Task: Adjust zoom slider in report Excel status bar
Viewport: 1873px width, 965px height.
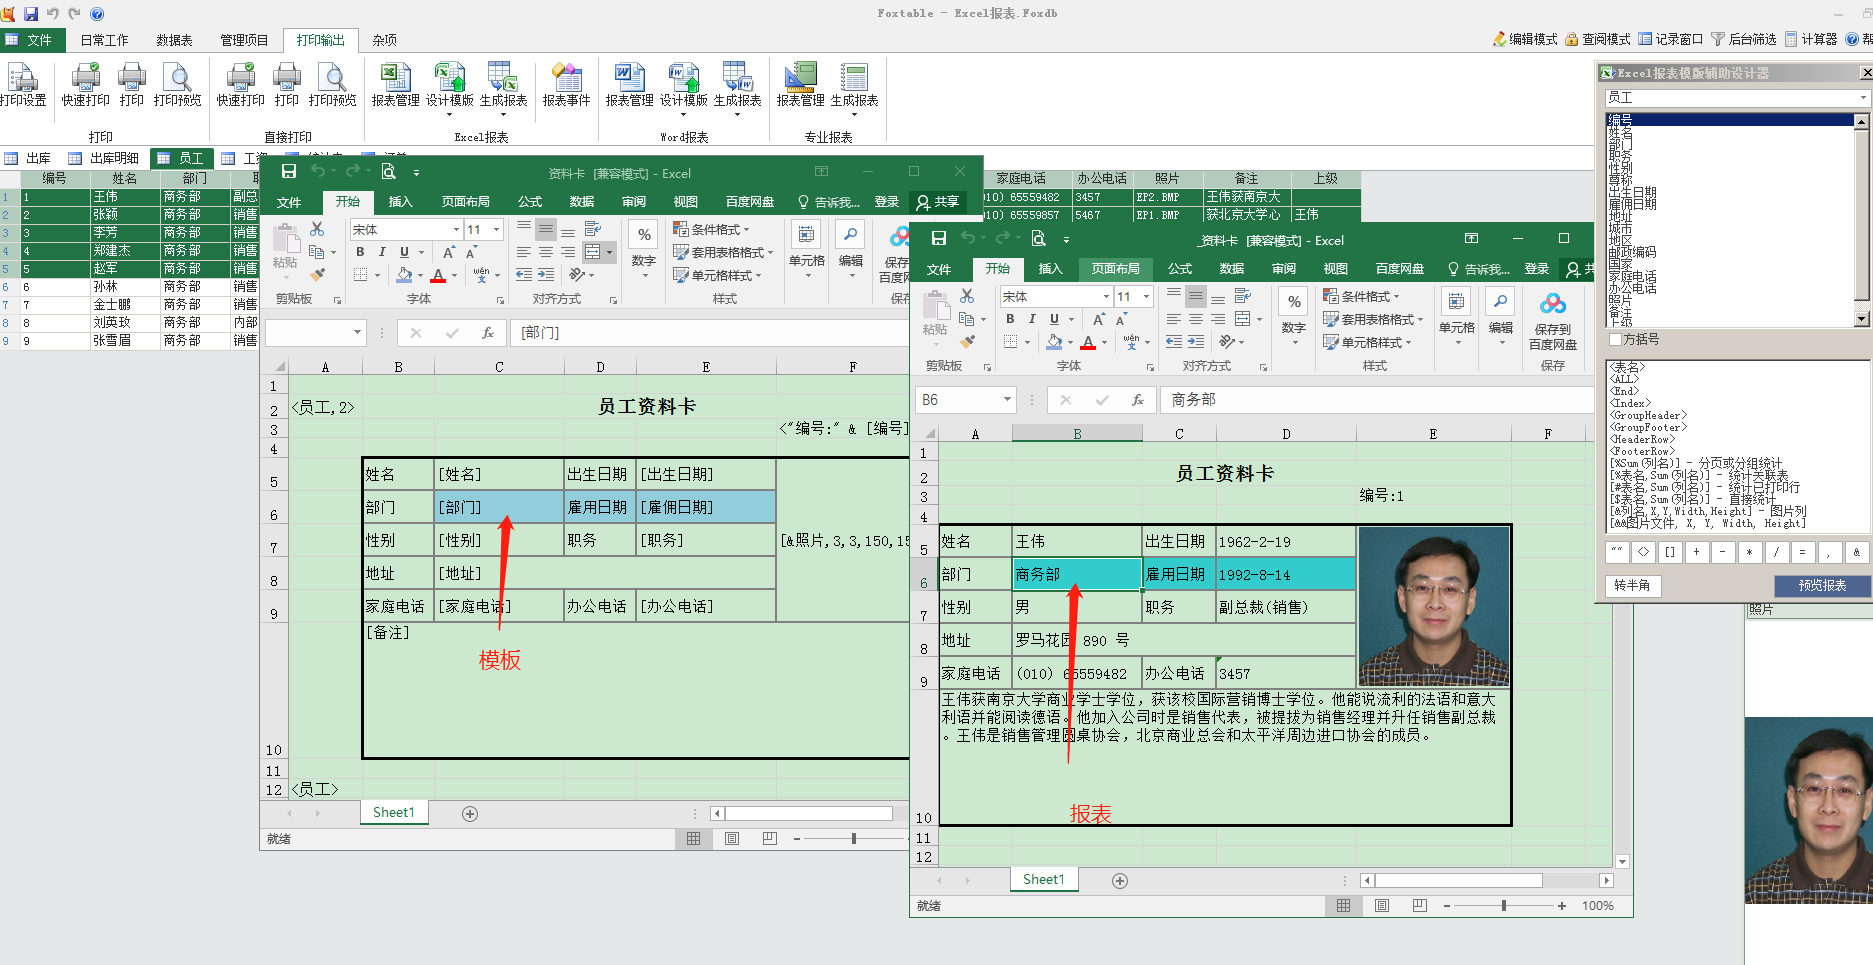Action: click(x=1504, y=906)
